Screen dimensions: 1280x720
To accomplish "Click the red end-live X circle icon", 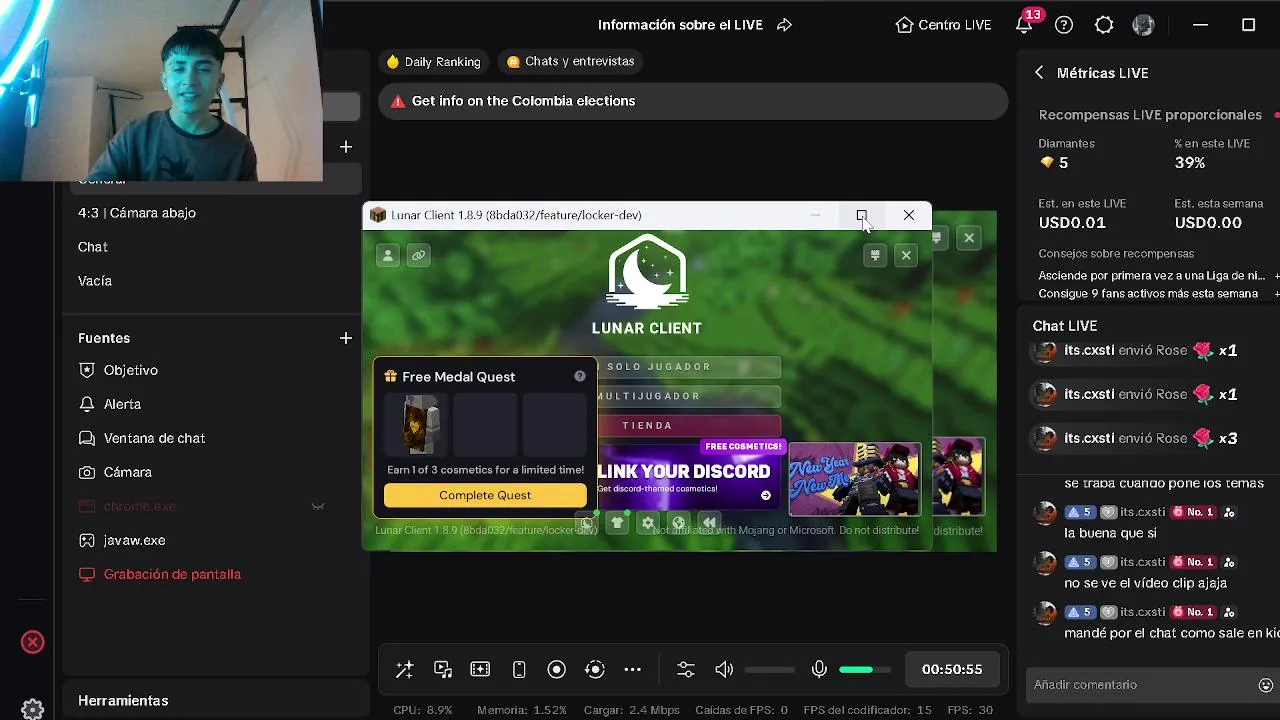I will coord(33,642).
